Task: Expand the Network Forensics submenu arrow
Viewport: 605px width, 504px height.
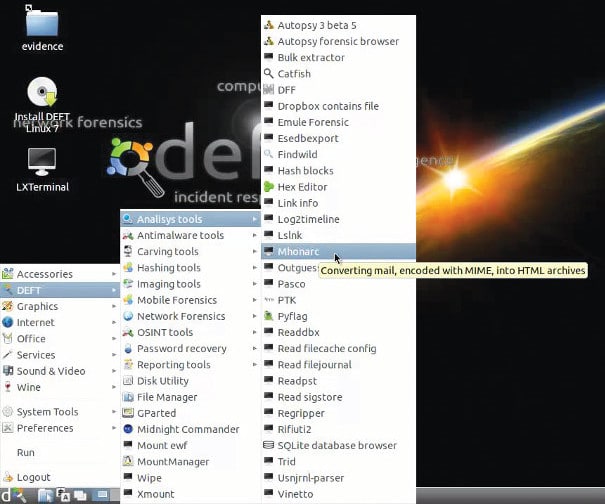Action: coord(255,316)
